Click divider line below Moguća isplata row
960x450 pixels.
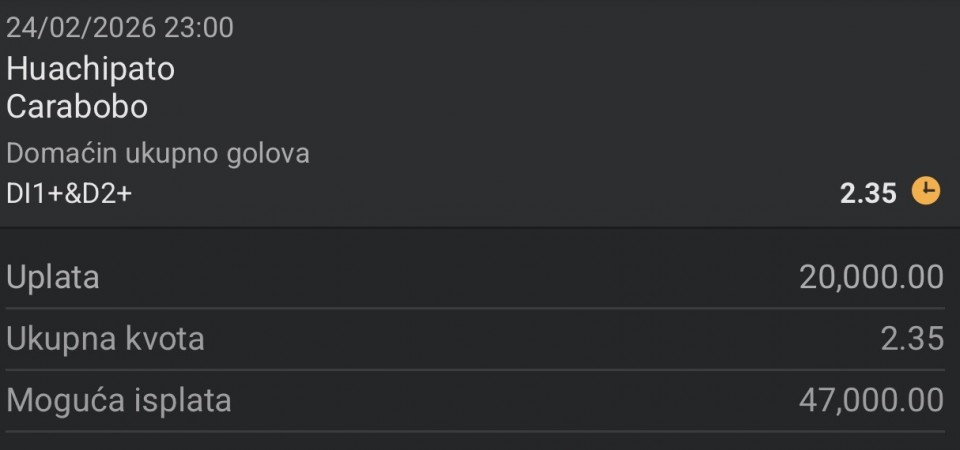pyautogui.click(x=480, y=432)
